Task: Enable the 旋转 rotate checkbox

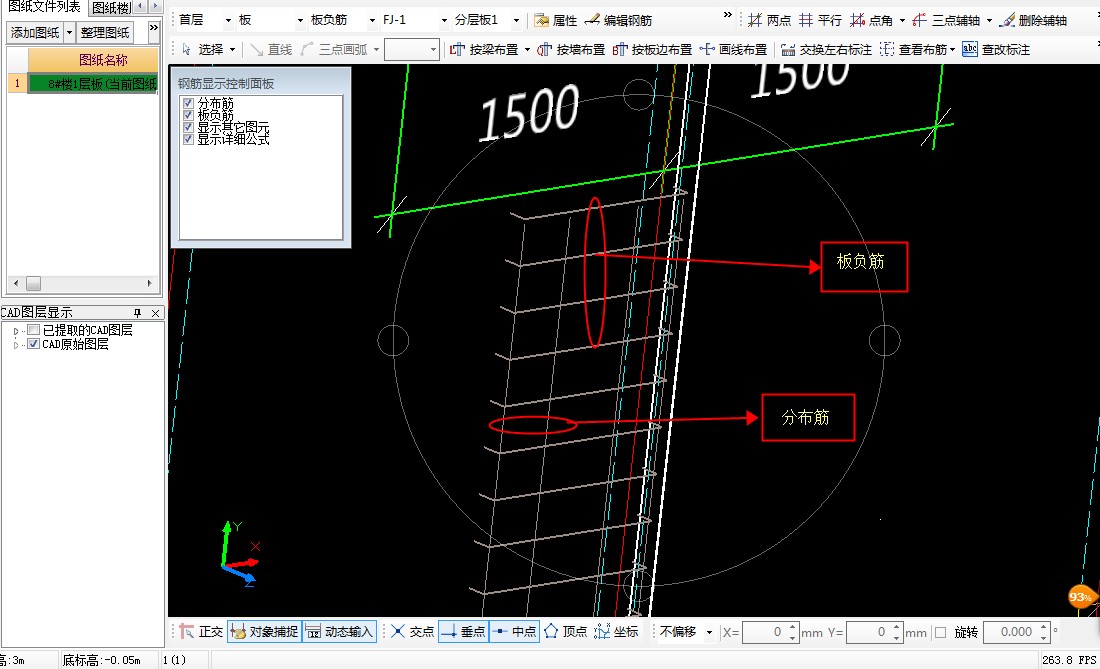Action: pyautogui.click(x=941, y=632)
